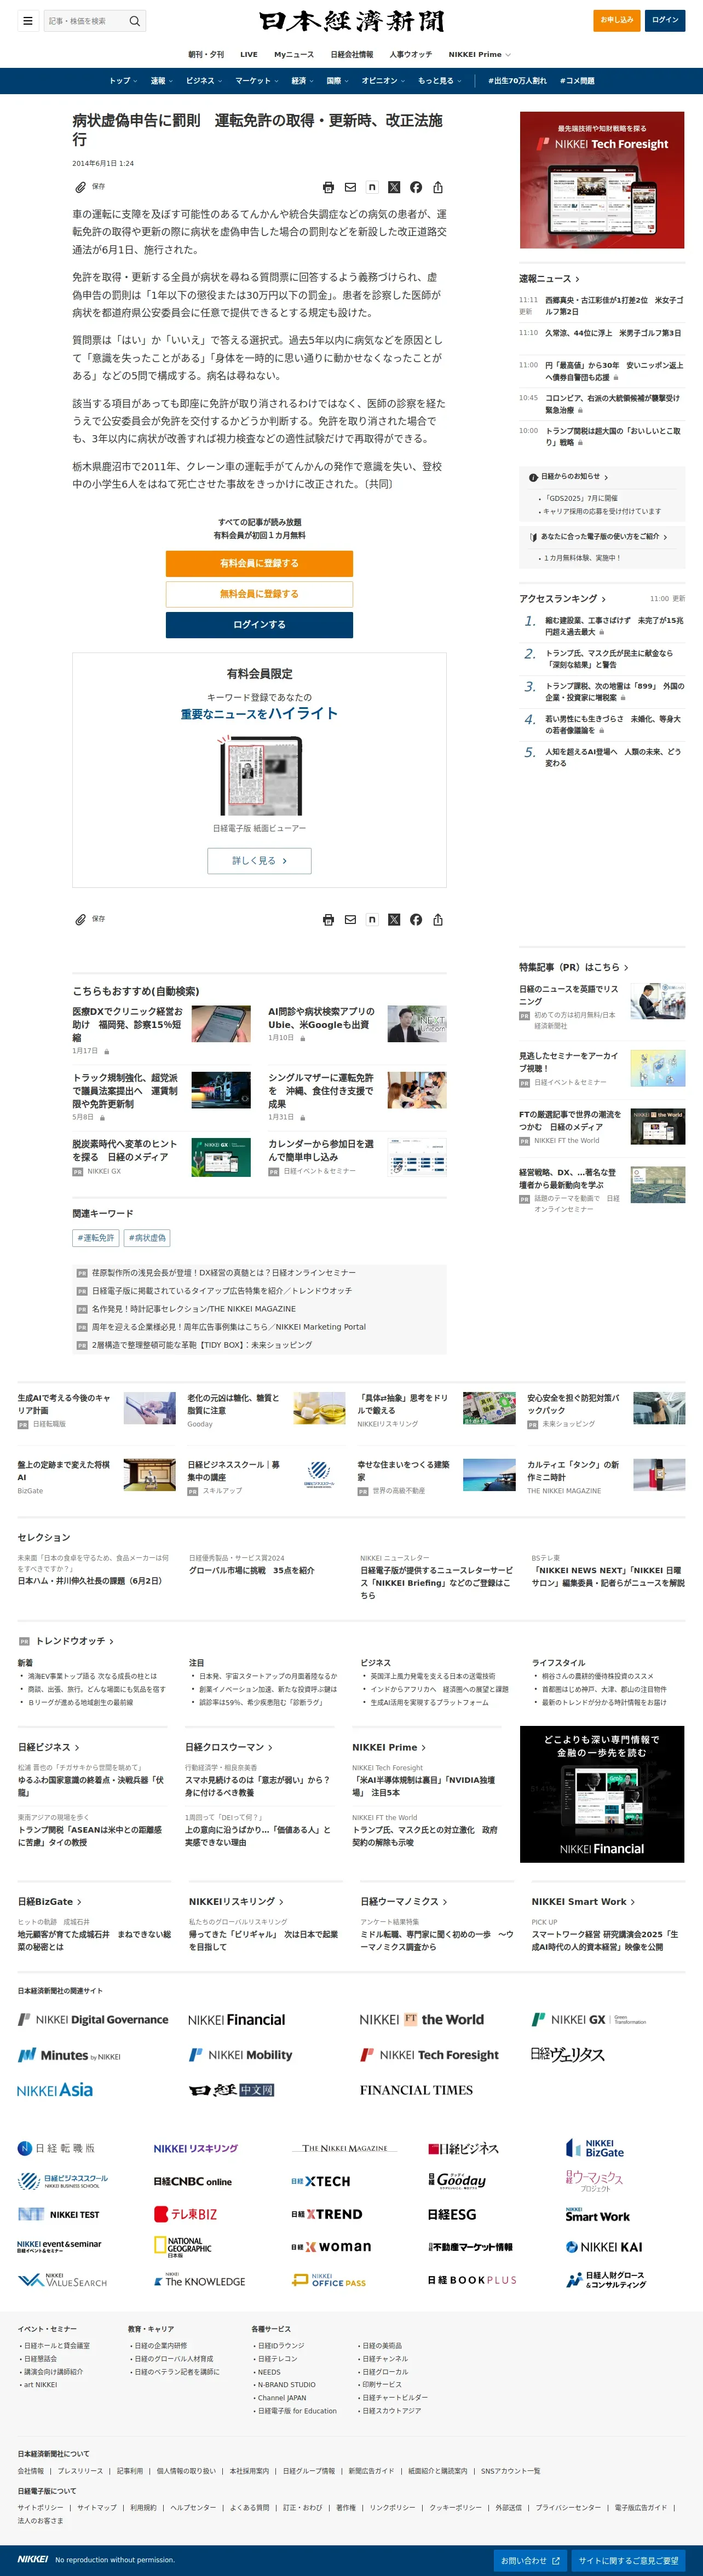This screenshot has width=703, height=2576.
Task: Open the NIKKEI Prime dropdown in header
Action: (479, 55)
